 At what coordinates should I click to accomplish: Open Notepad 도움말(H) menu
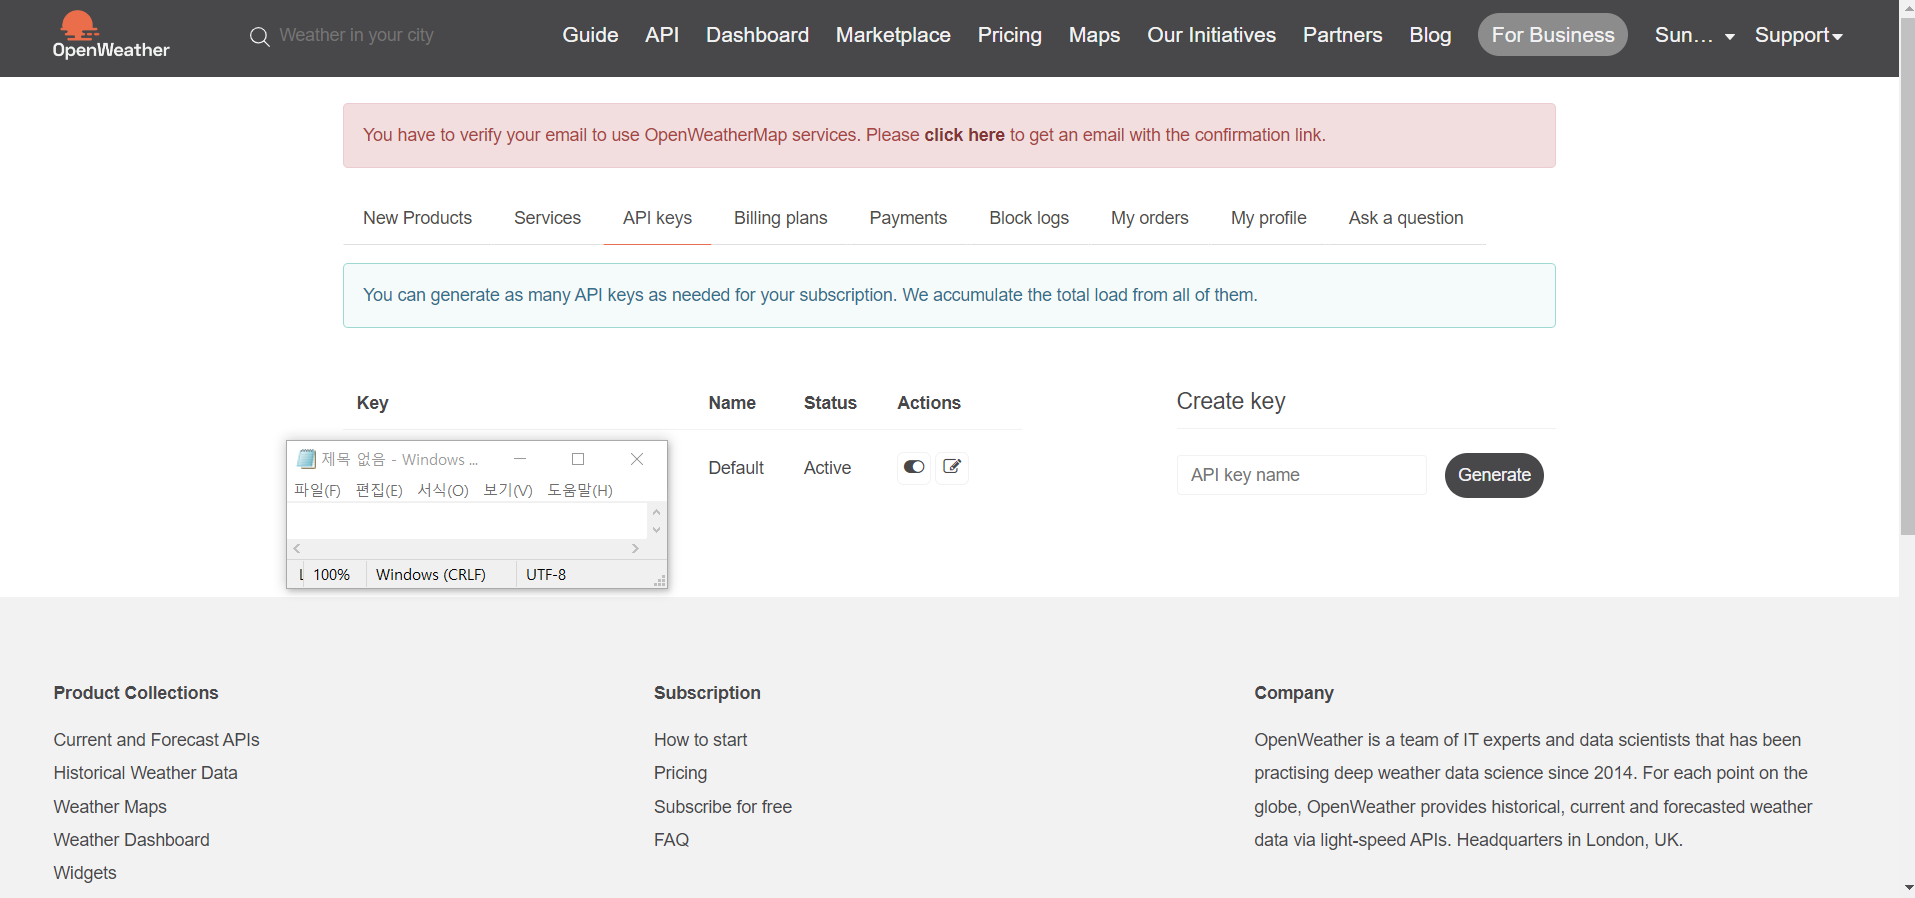click(x=580, y=490)
